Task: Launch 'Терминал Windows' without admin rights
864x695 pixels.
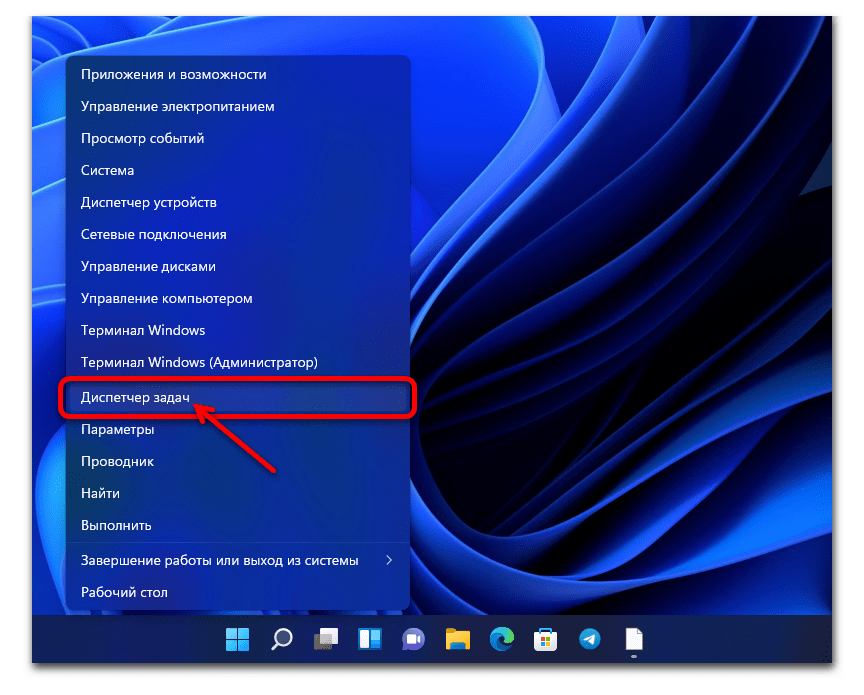Action: click(x=238, y=330)
